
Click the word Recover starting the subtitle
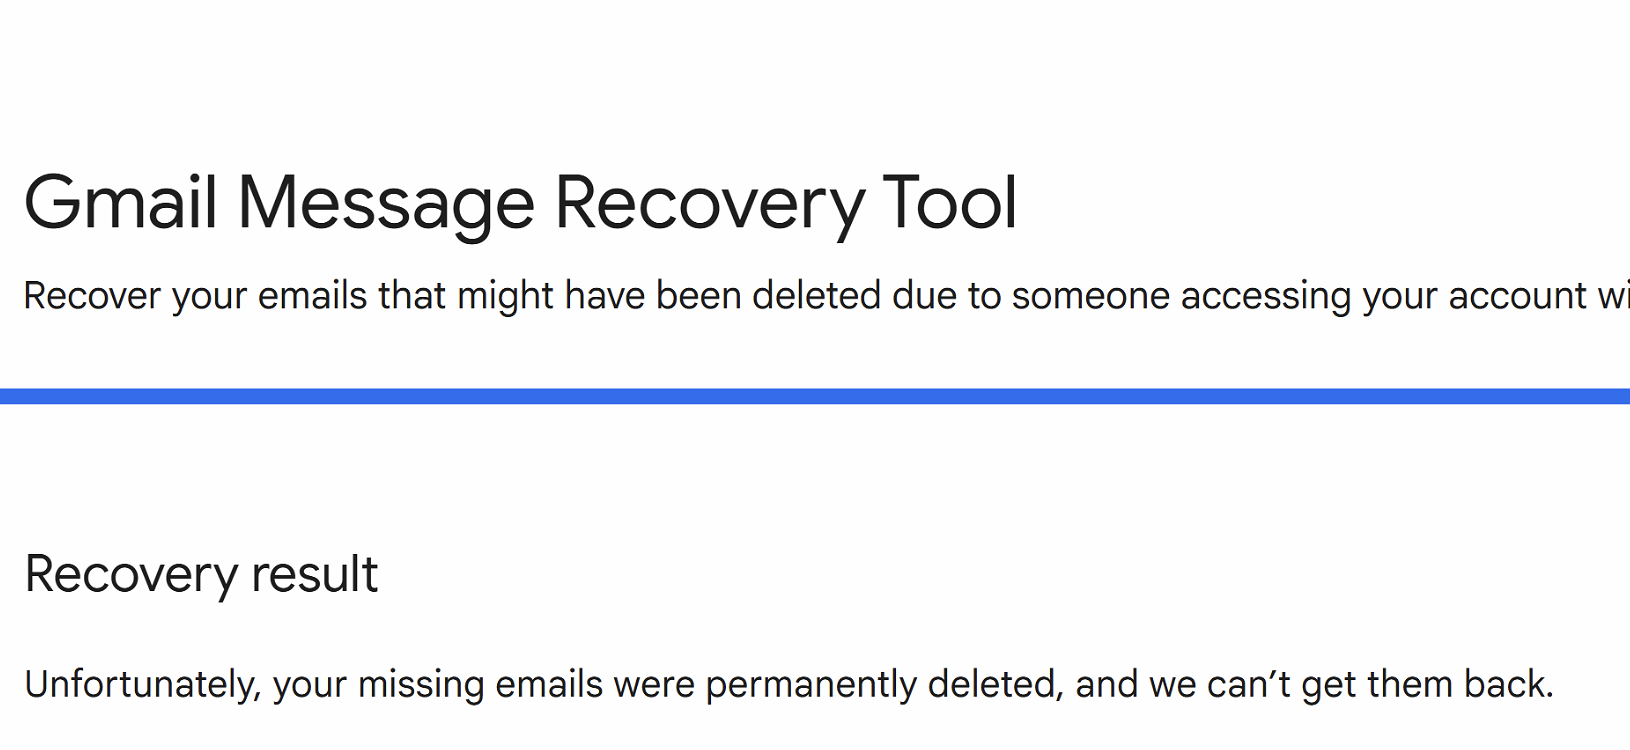tap(92, 296)
